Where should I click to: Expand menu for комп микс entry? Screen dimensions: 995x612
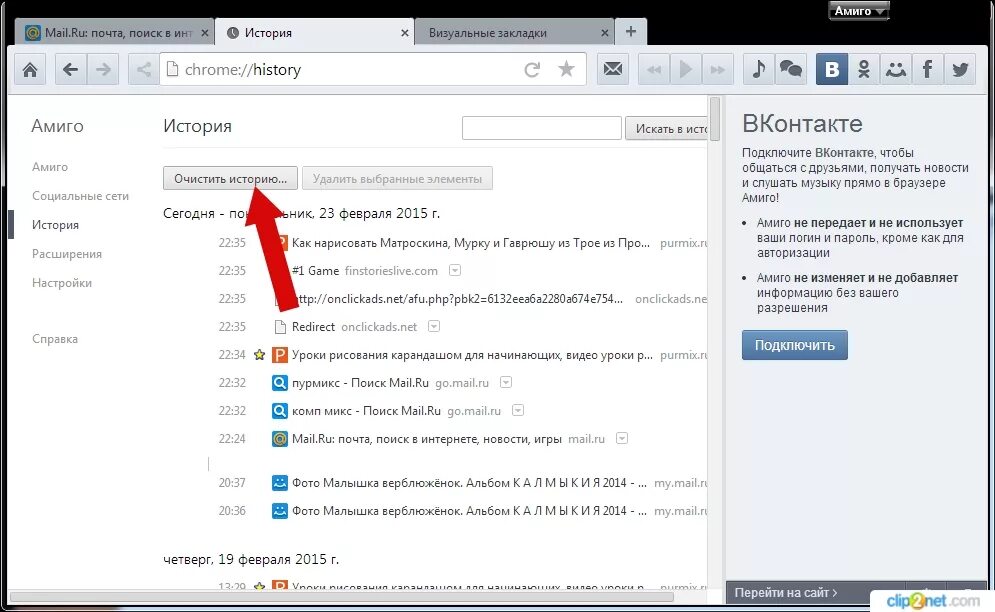point(518,410)
